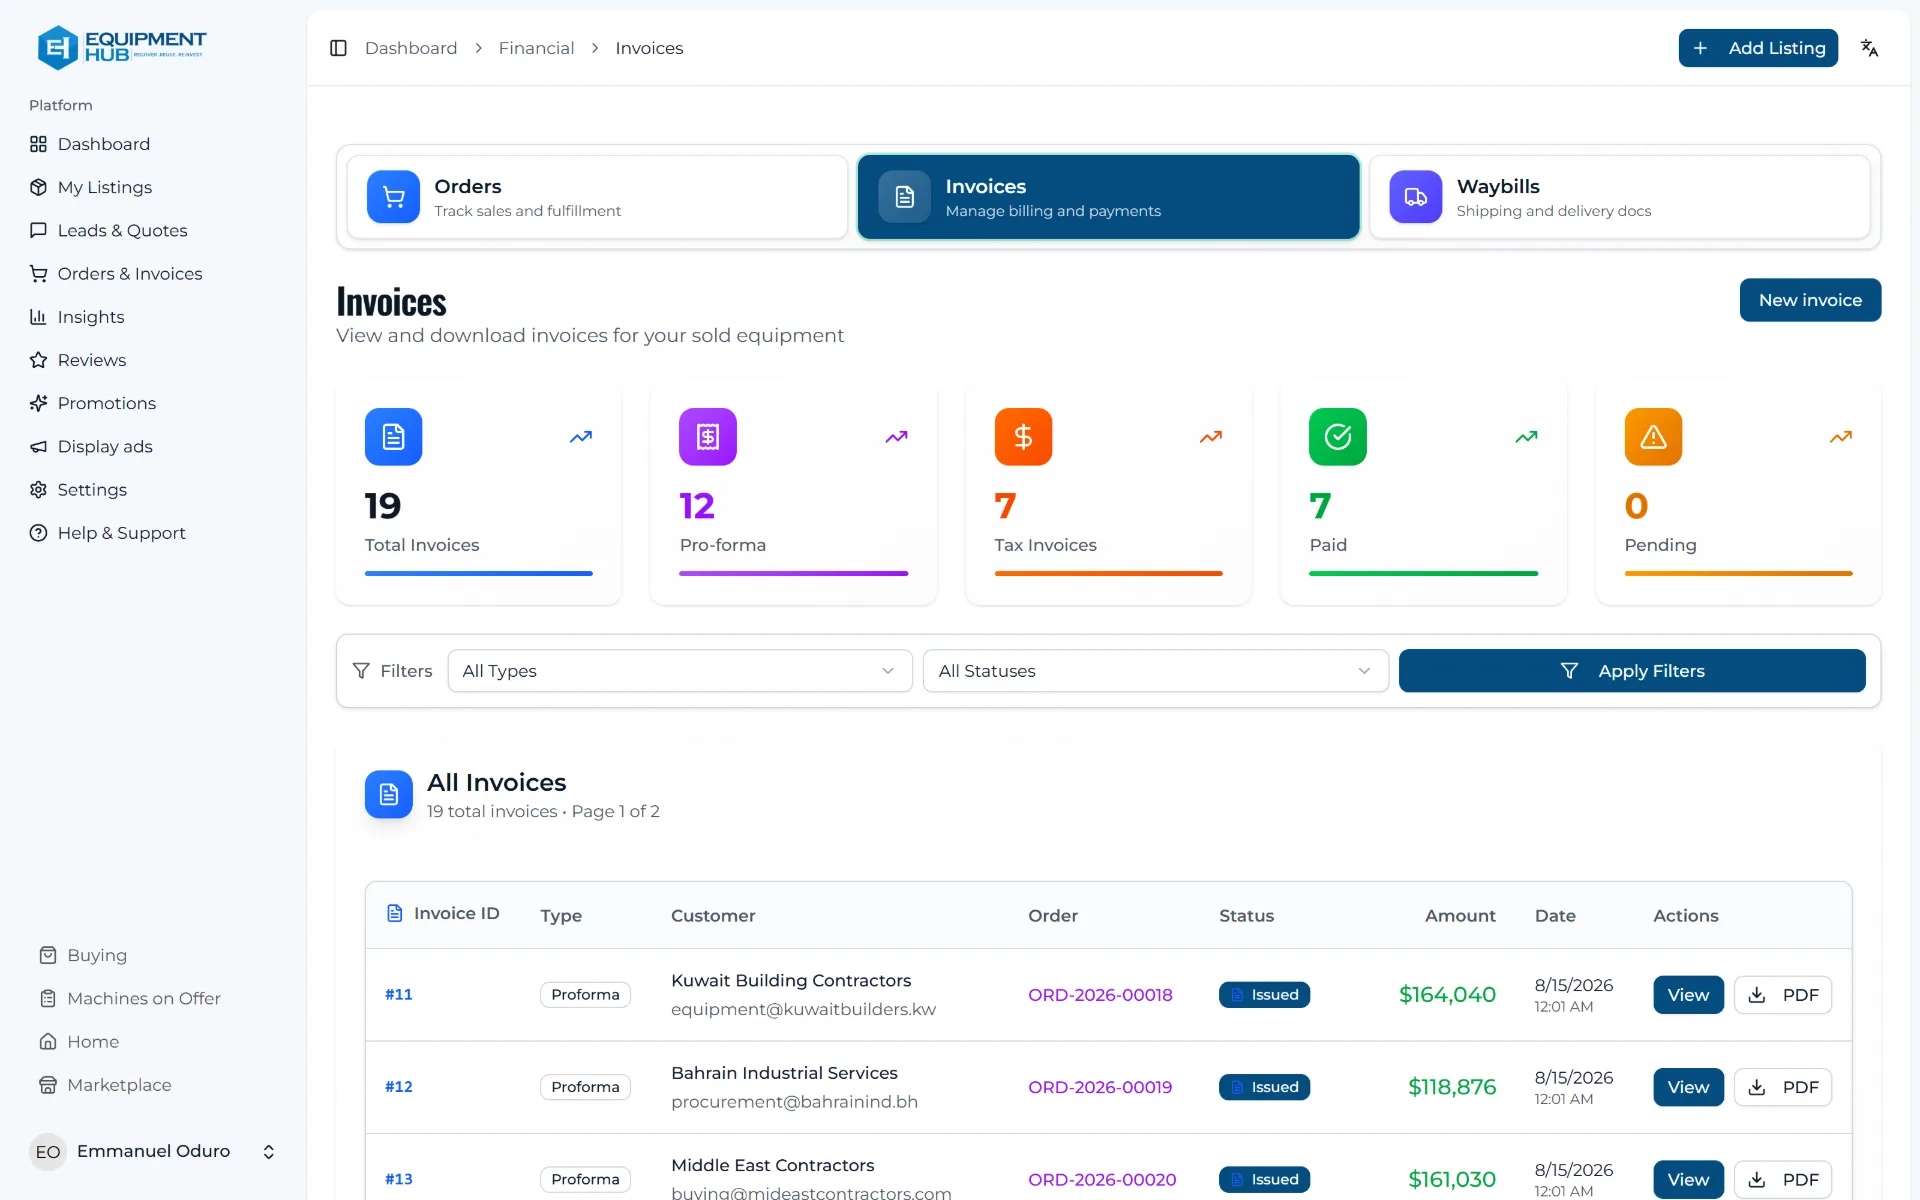Click the Pending warning triangle icon
The height and width of the screenshot is (1200, 1920).
pos(1653,437)
